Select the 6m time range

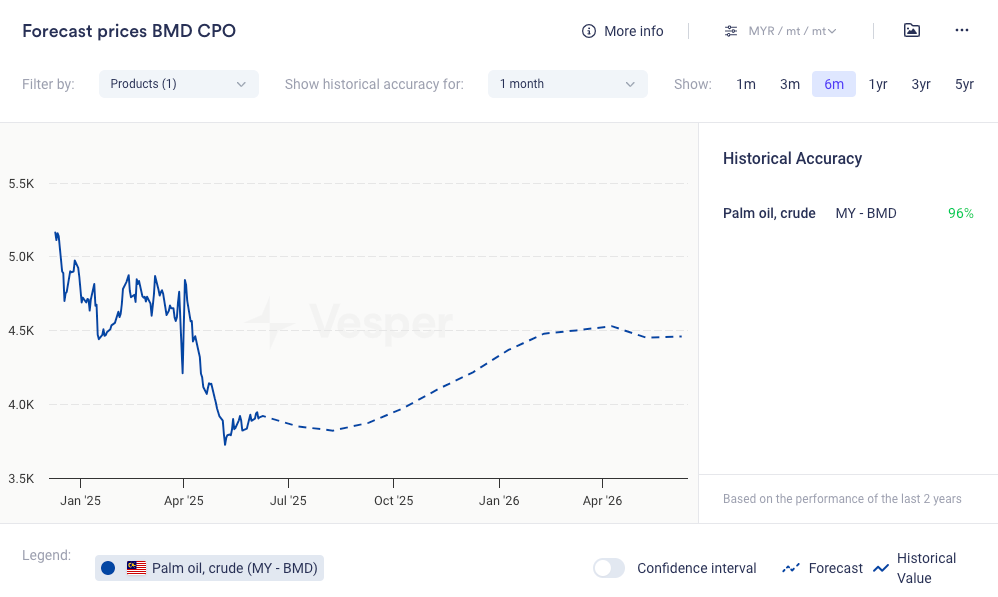834,84
